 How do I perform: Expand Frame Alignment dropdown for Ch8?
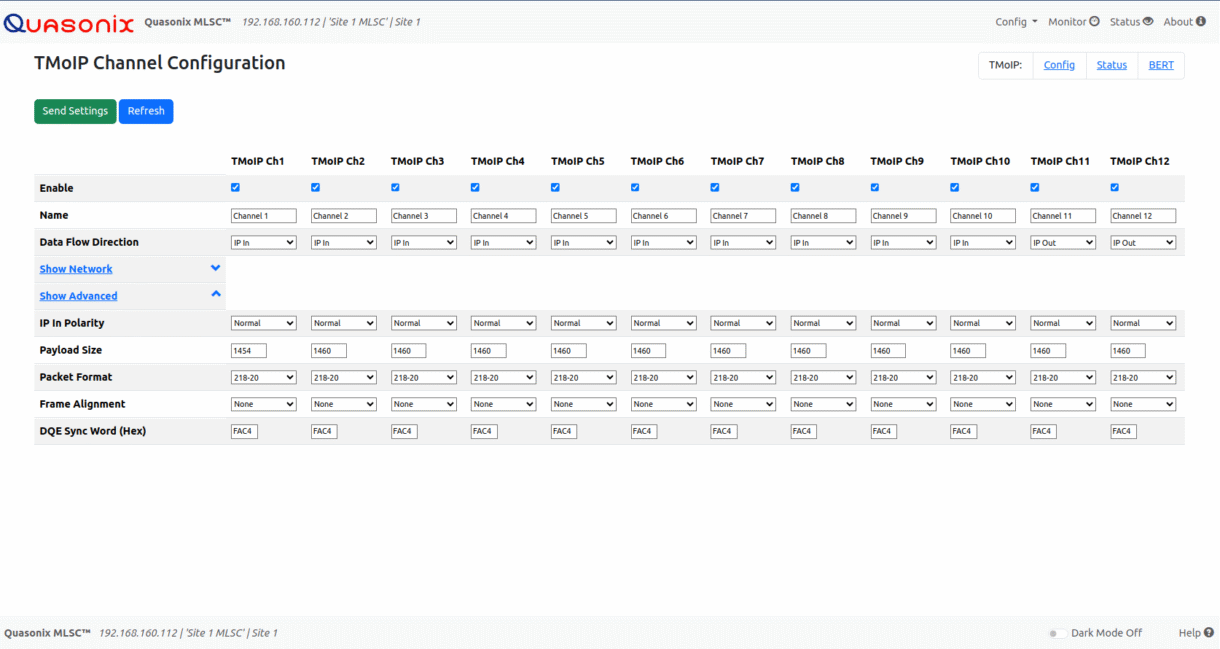(823, 404)
